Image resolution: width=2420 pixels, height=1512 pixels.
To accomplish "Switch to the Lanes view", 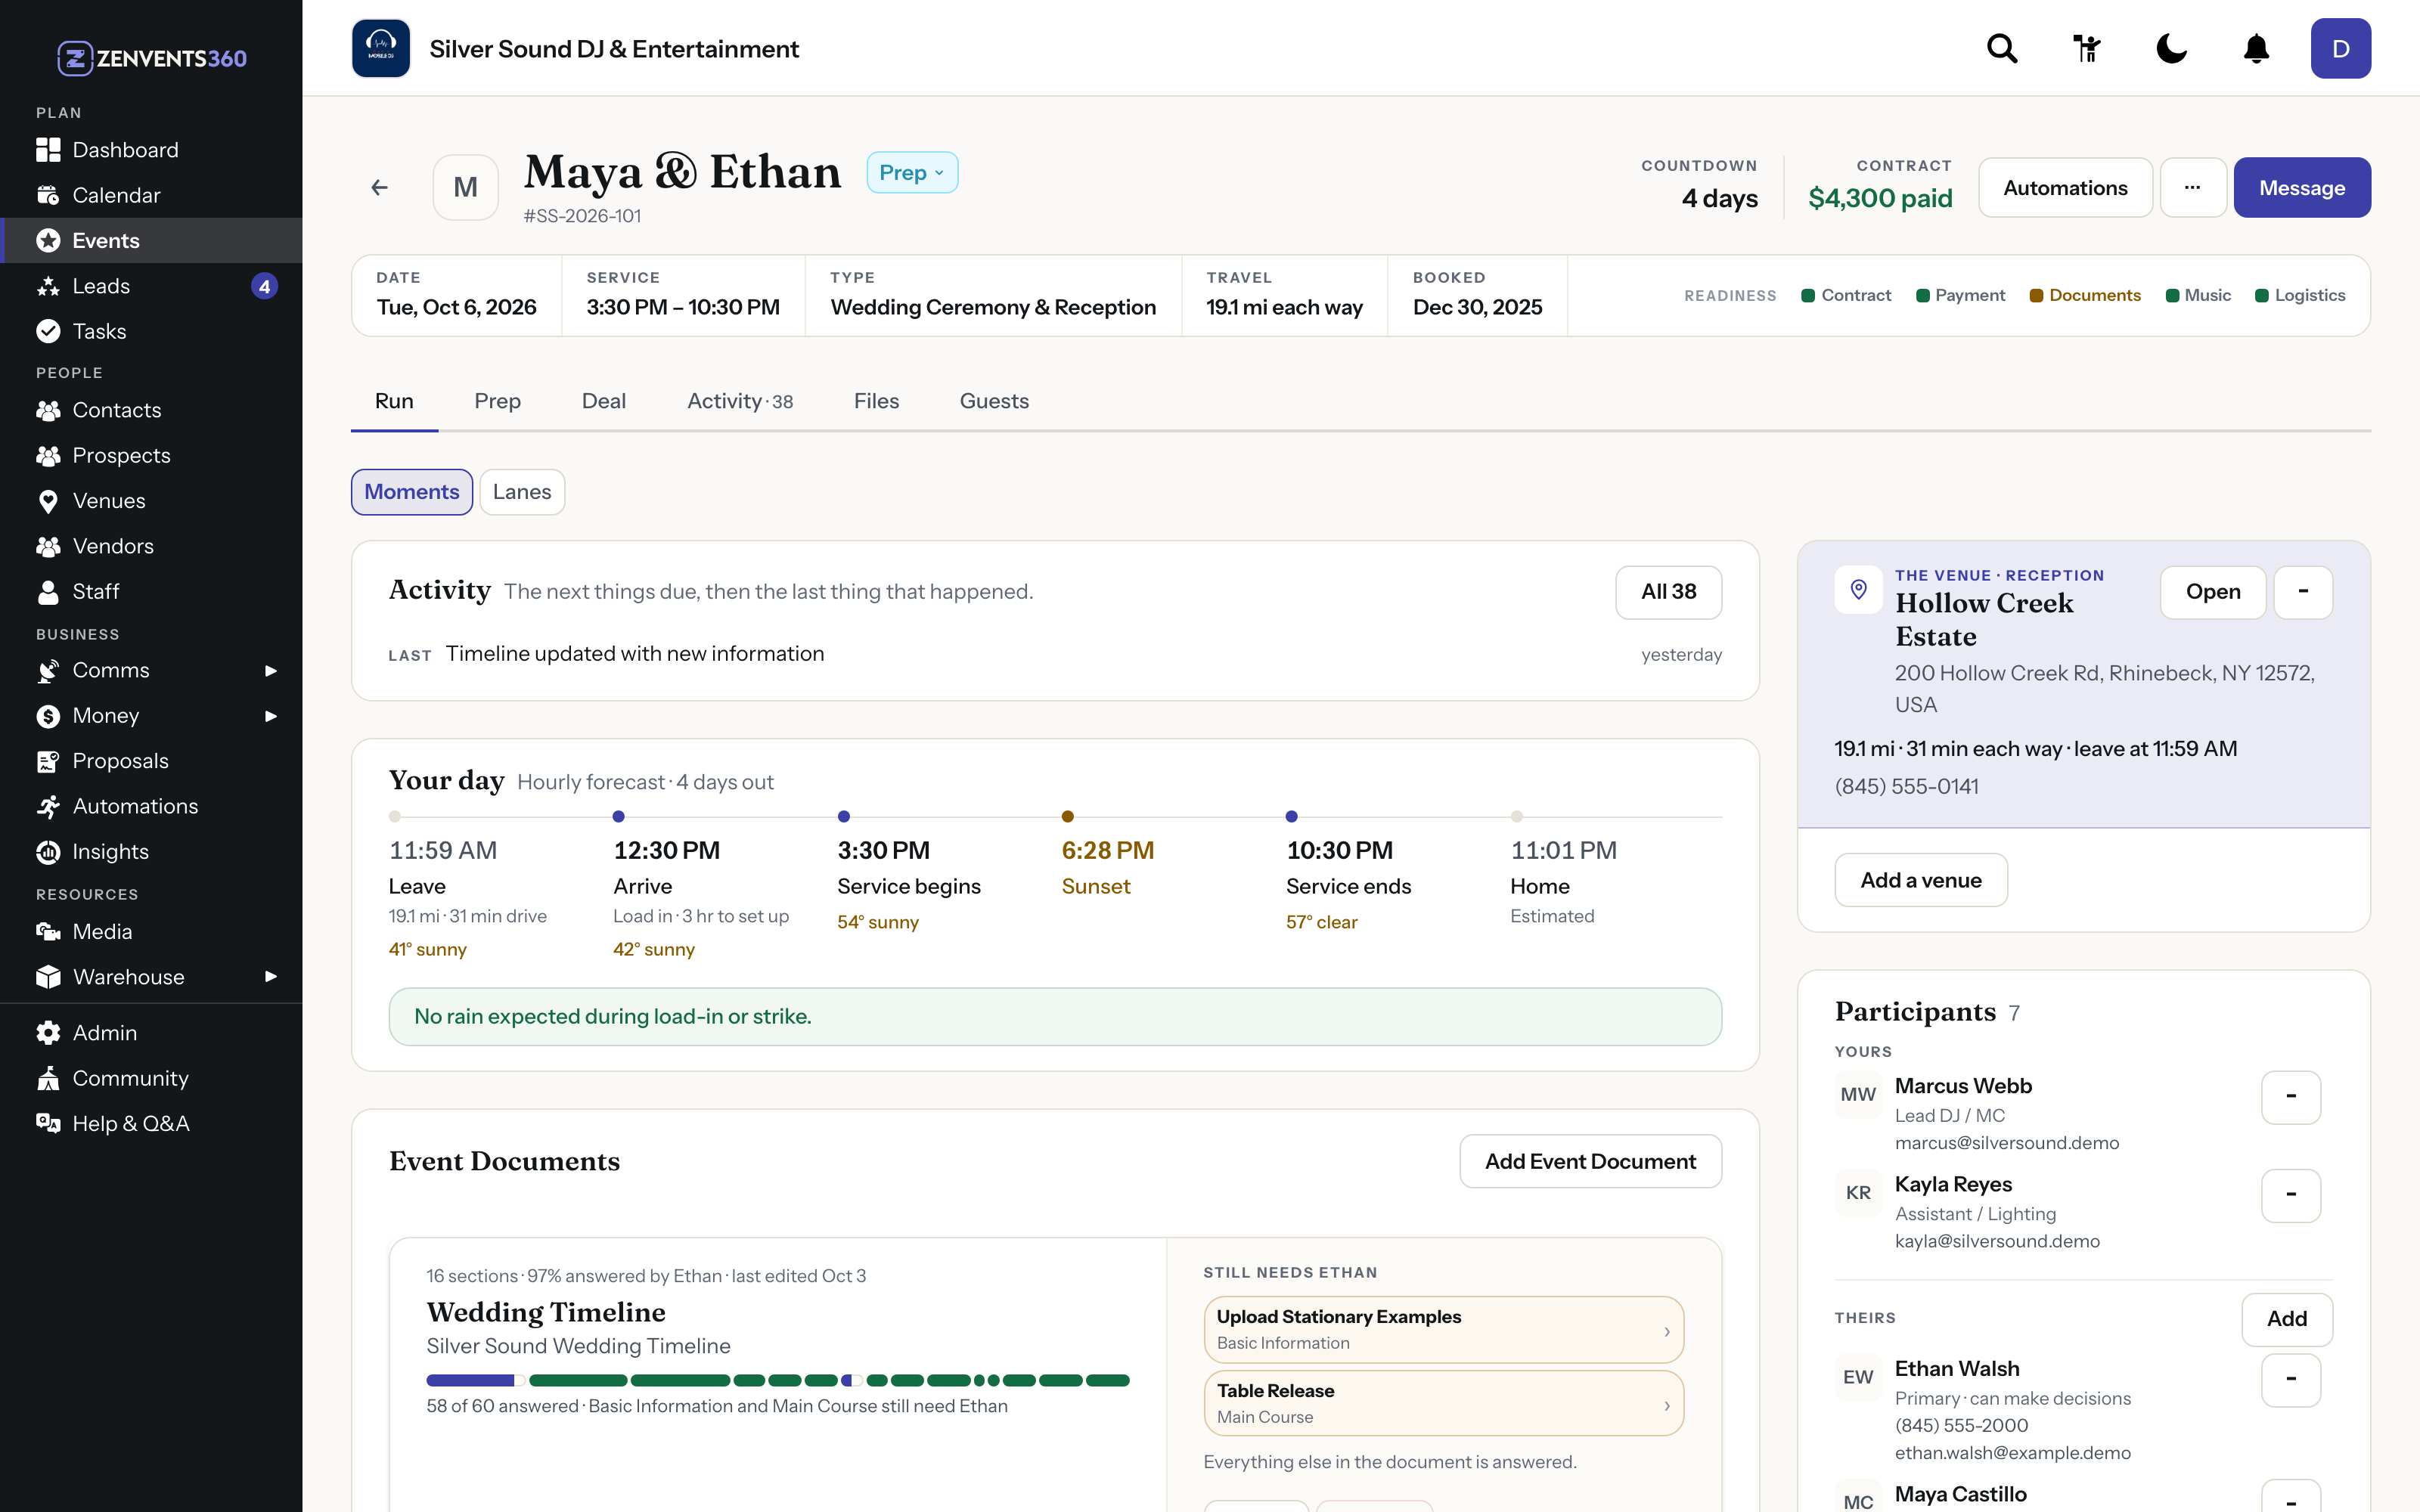I will pyautogui.click(x=522, y=492).
